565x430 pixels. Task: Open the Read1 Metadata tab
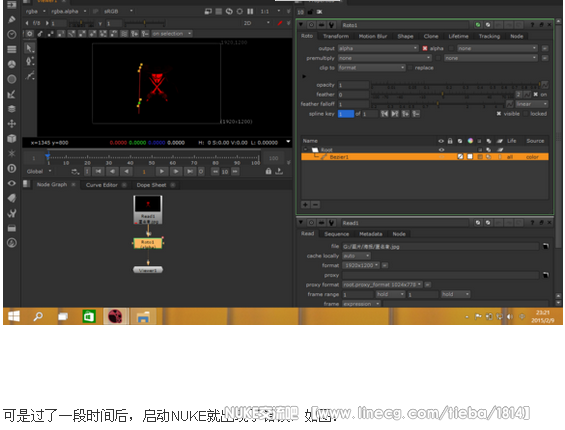tap(370, 234)
